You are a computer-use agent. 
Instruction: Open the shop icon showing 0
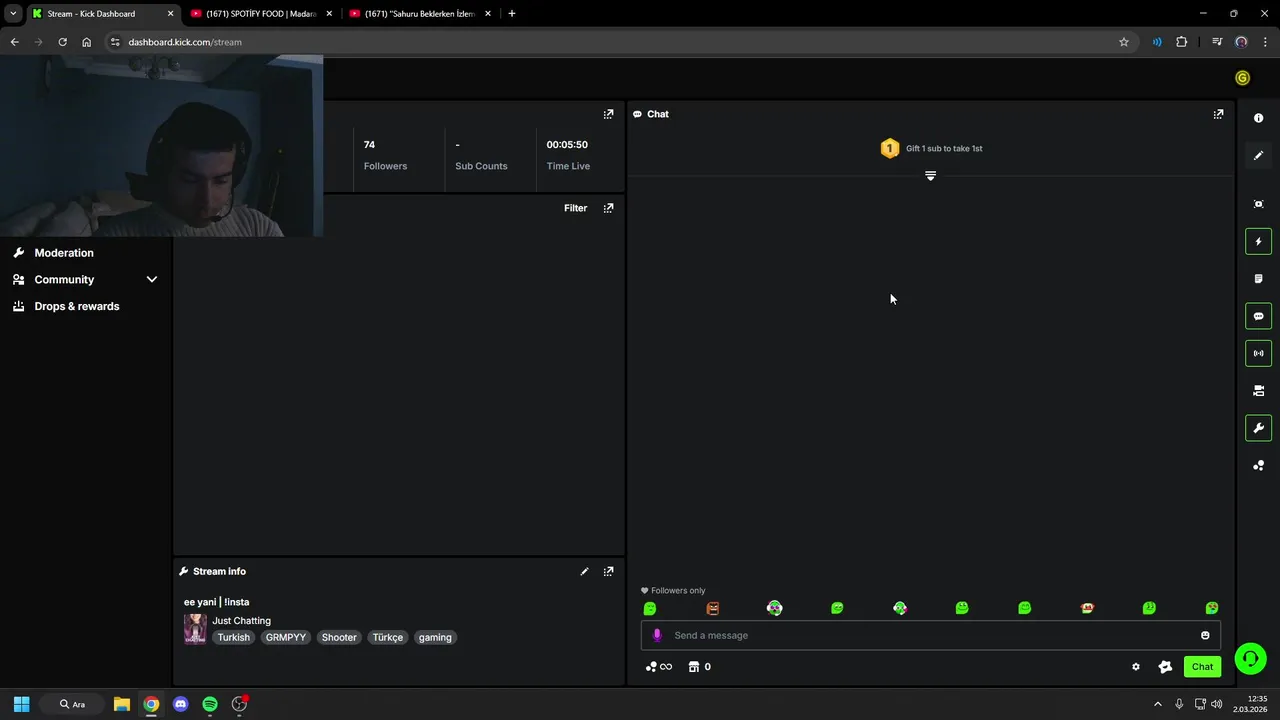tap(700, 667)
